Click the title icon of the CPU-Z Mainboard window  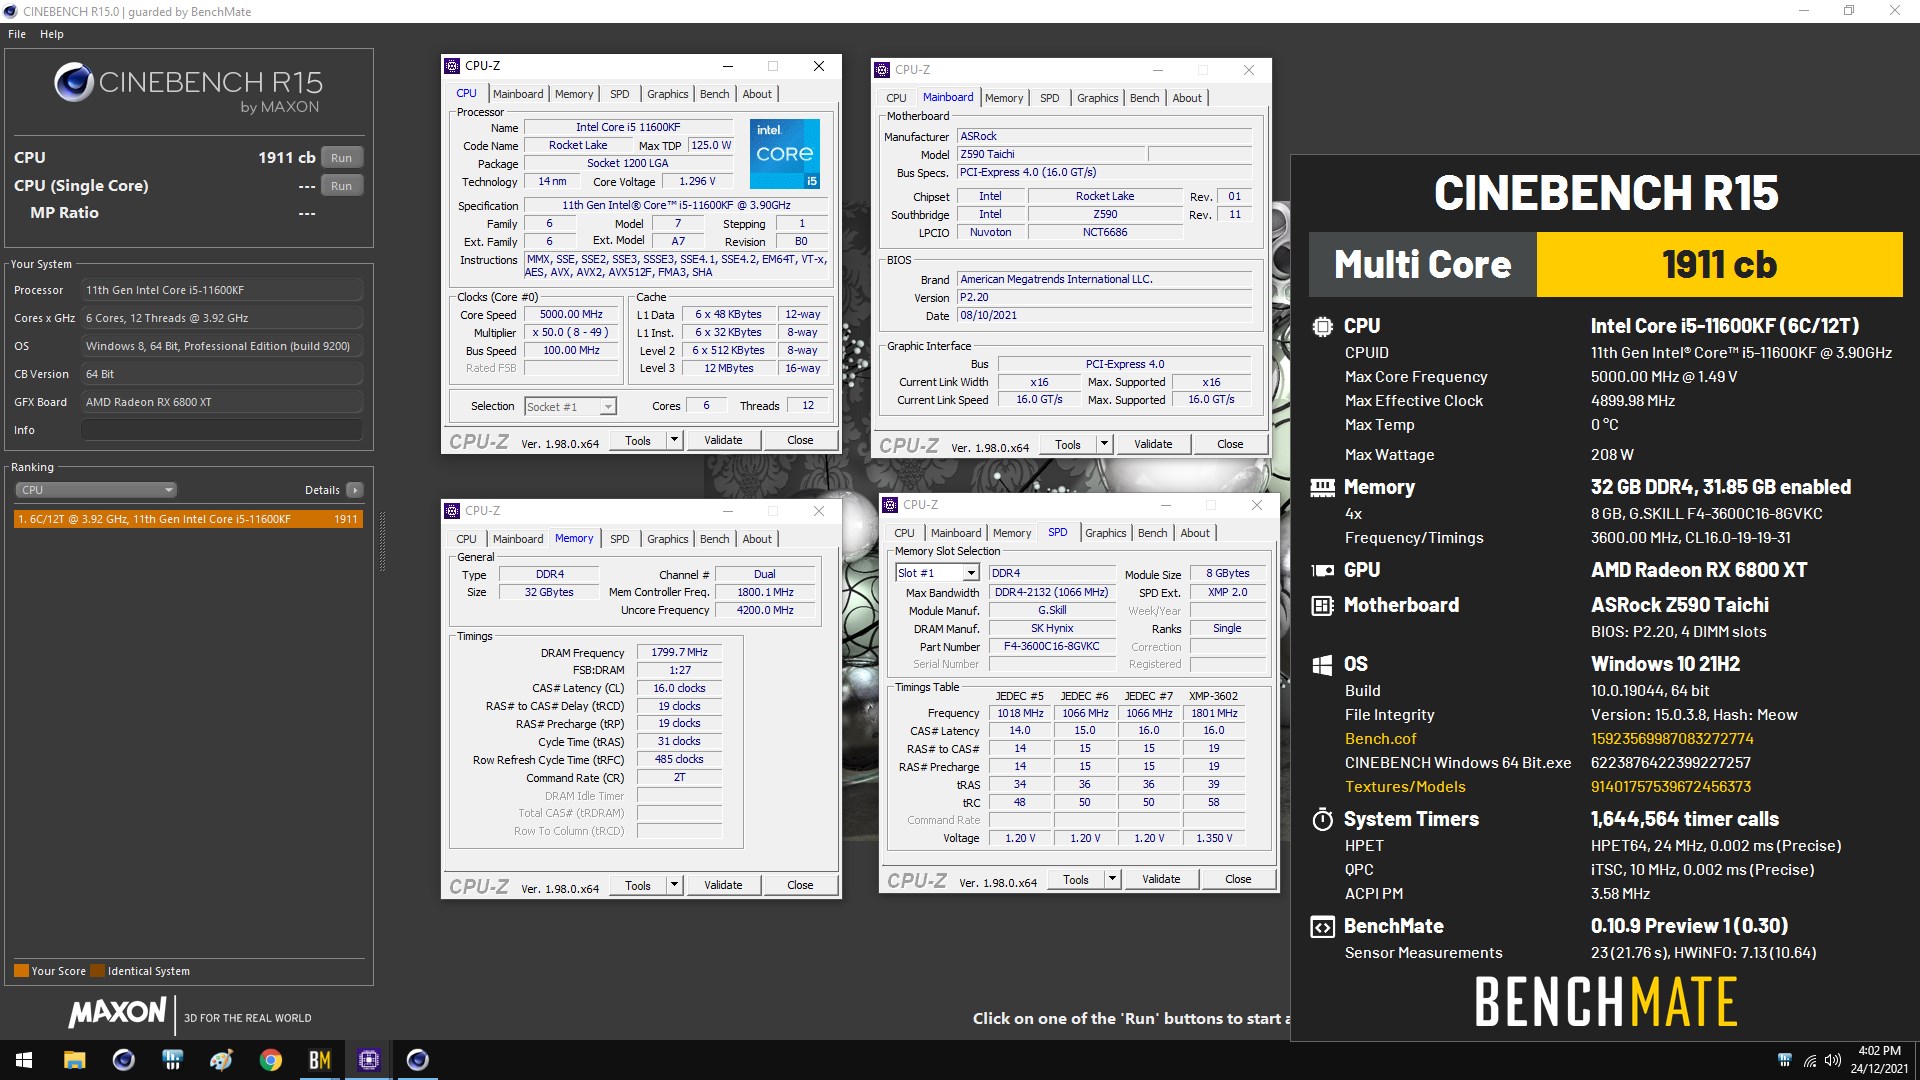882,70
